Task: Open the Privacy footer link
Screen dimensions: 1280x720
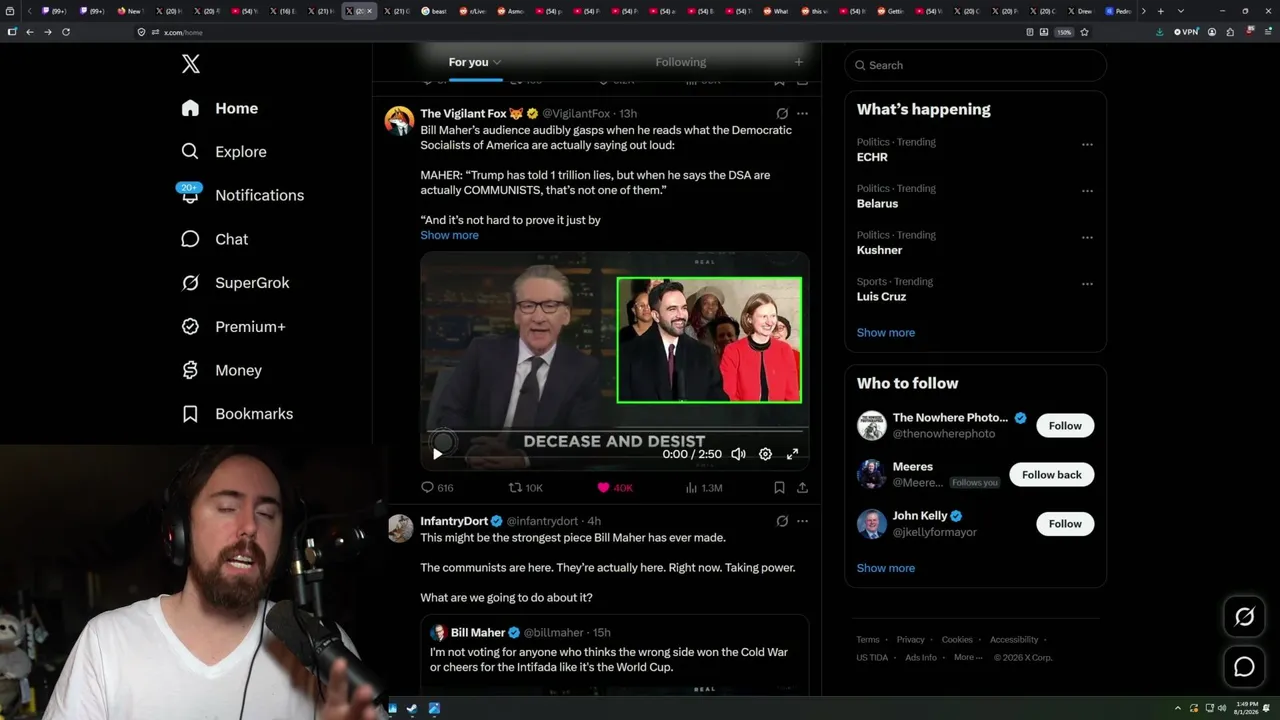Action: click(910, 640)
